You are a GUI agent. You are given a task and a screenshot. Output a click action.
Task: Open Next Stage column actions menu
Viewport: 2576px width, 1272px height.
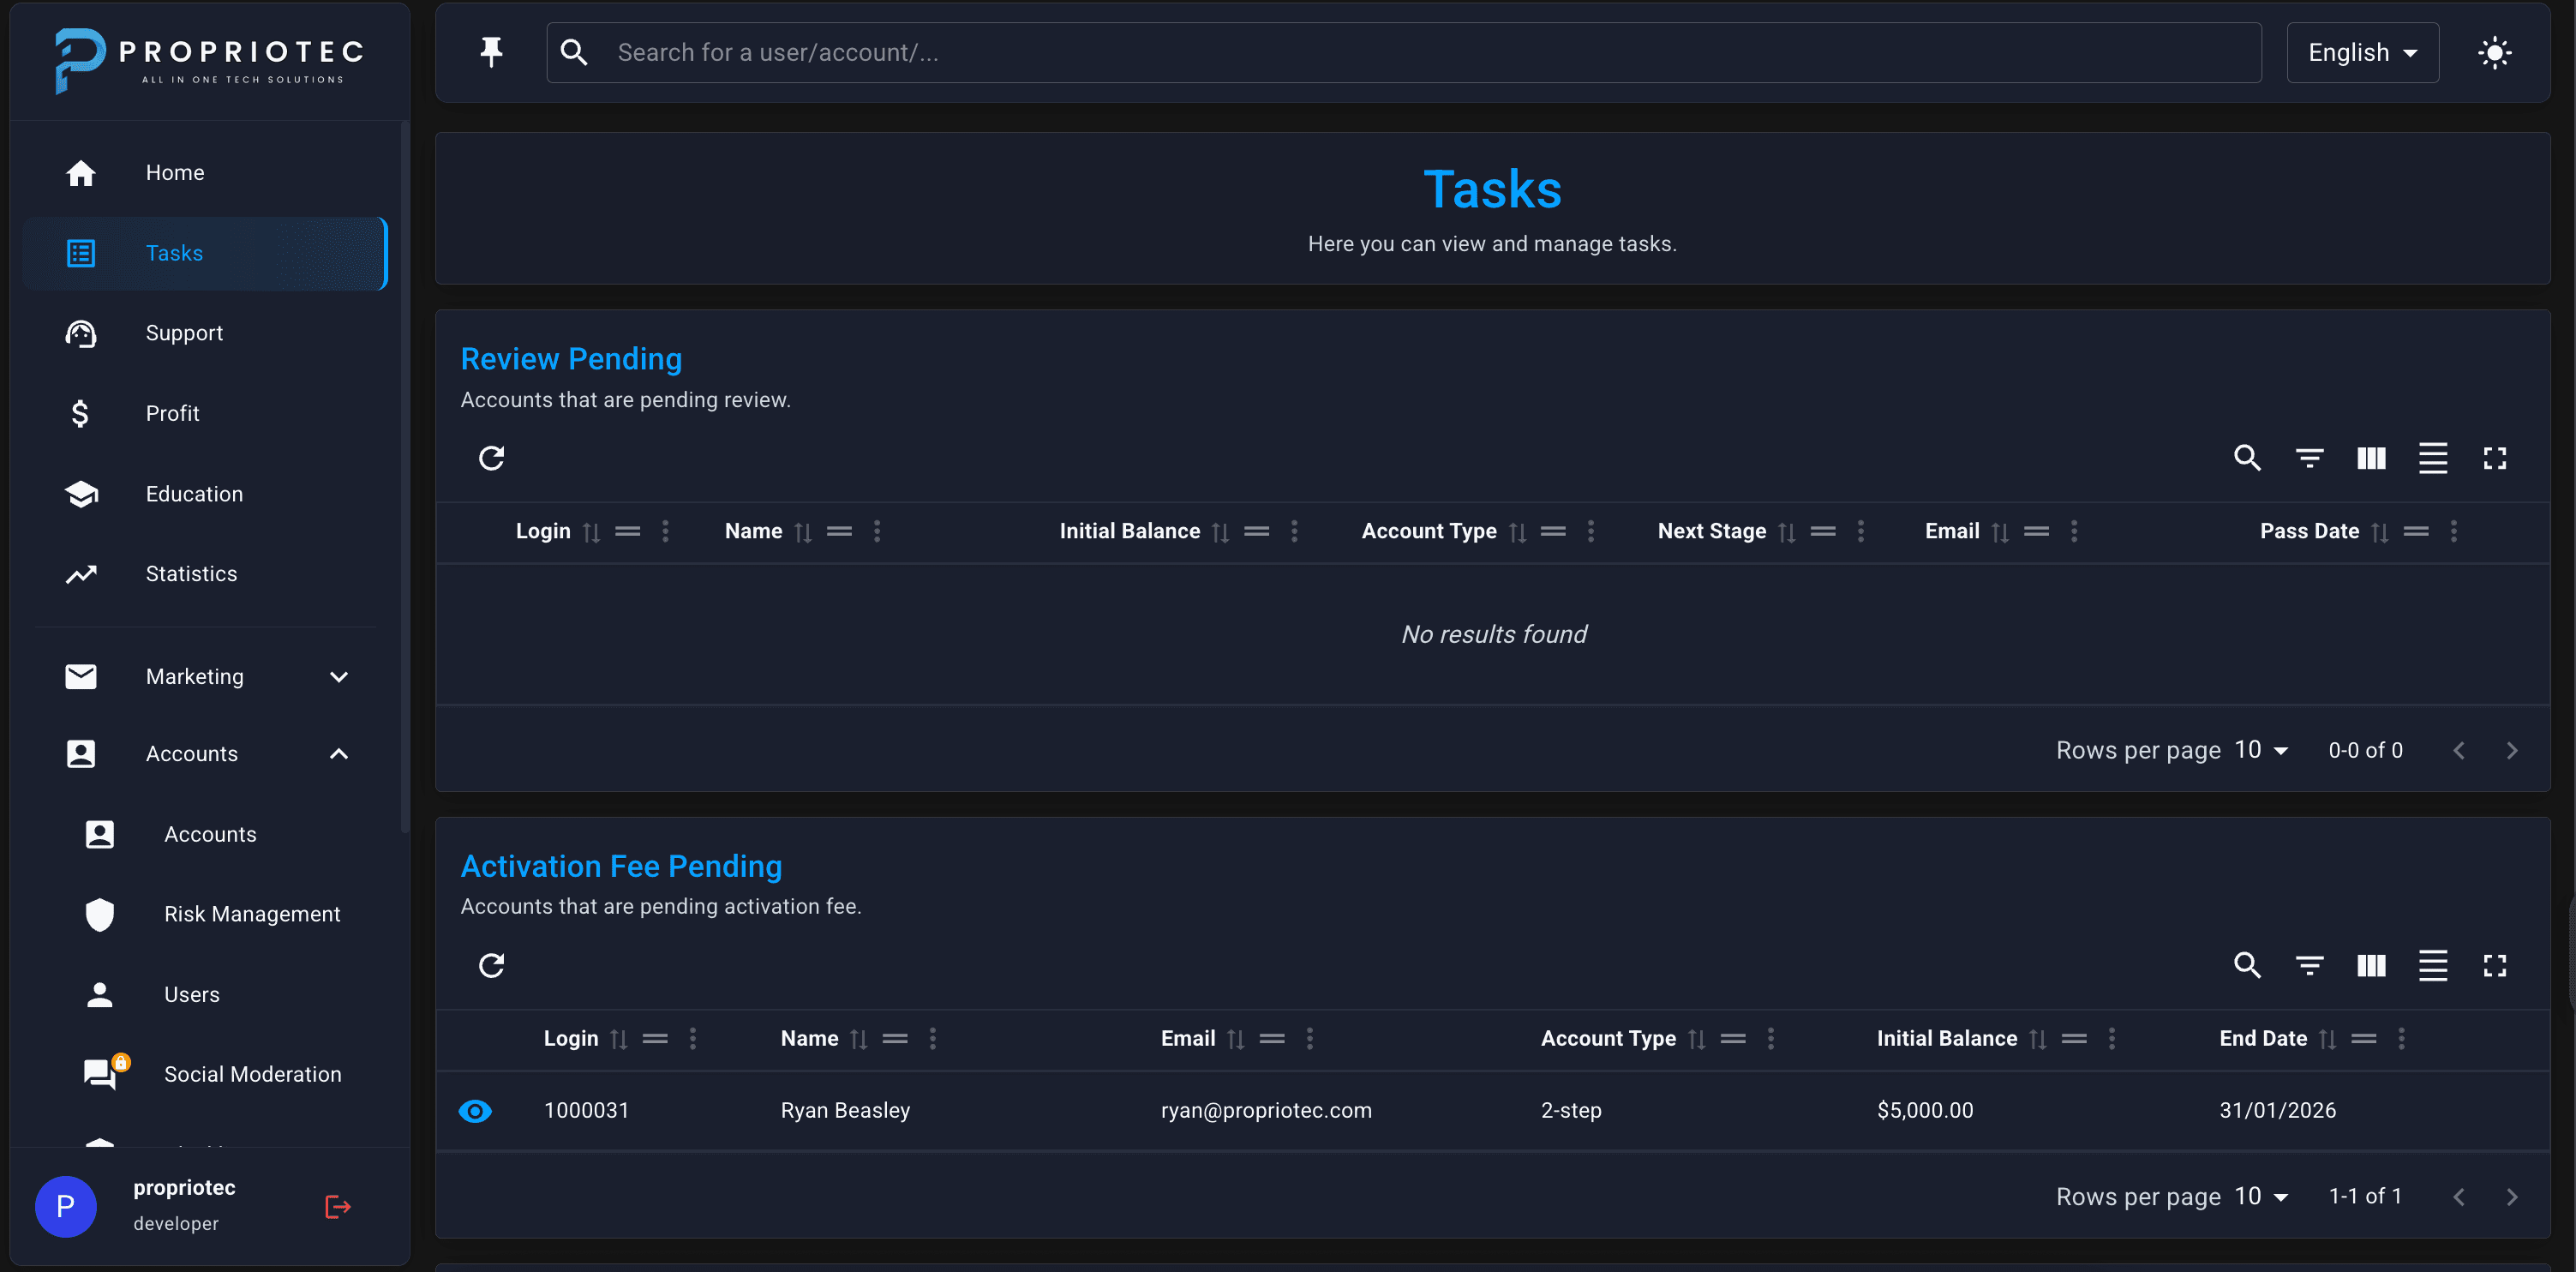click(x=1861, y=532)
